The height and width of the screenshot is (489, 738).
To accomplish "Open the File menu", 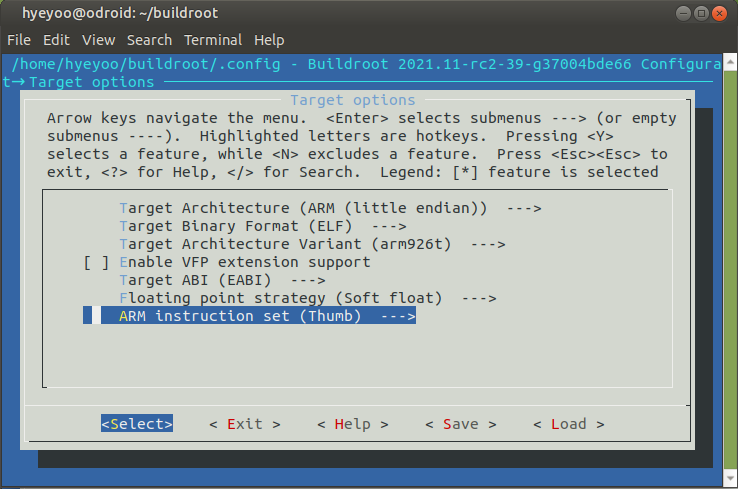I will (x=19, y=40).
